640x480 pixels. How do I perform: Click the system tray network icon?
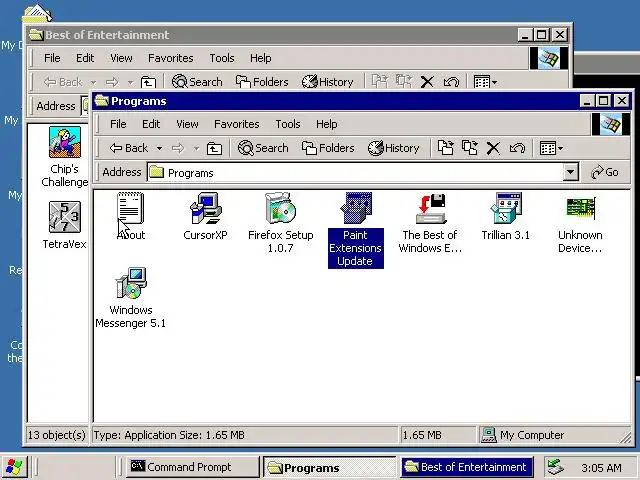tap(556, 467)
